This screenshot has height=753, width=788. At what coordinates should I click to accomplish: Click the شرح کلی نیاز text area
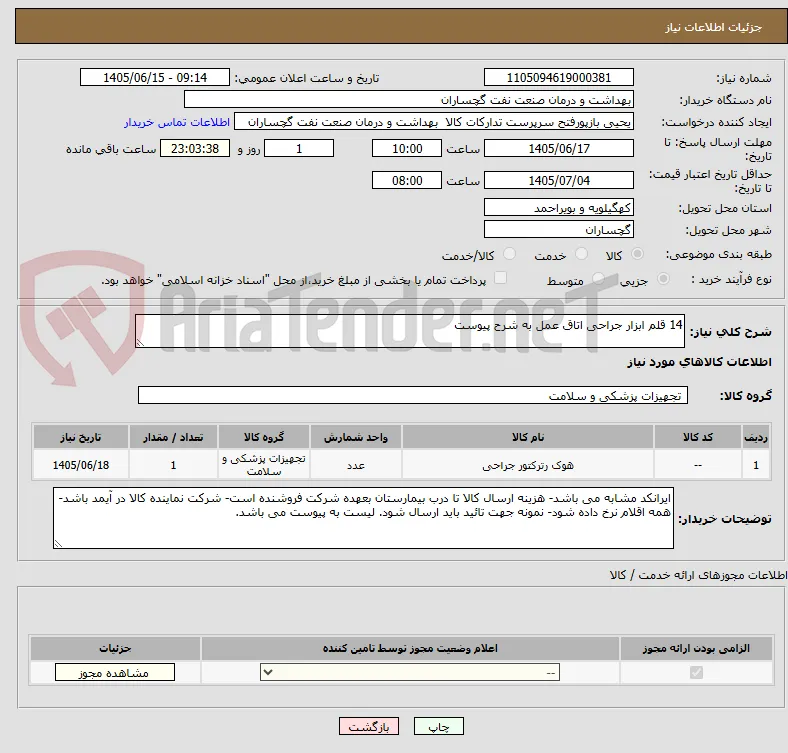point(410,331)
